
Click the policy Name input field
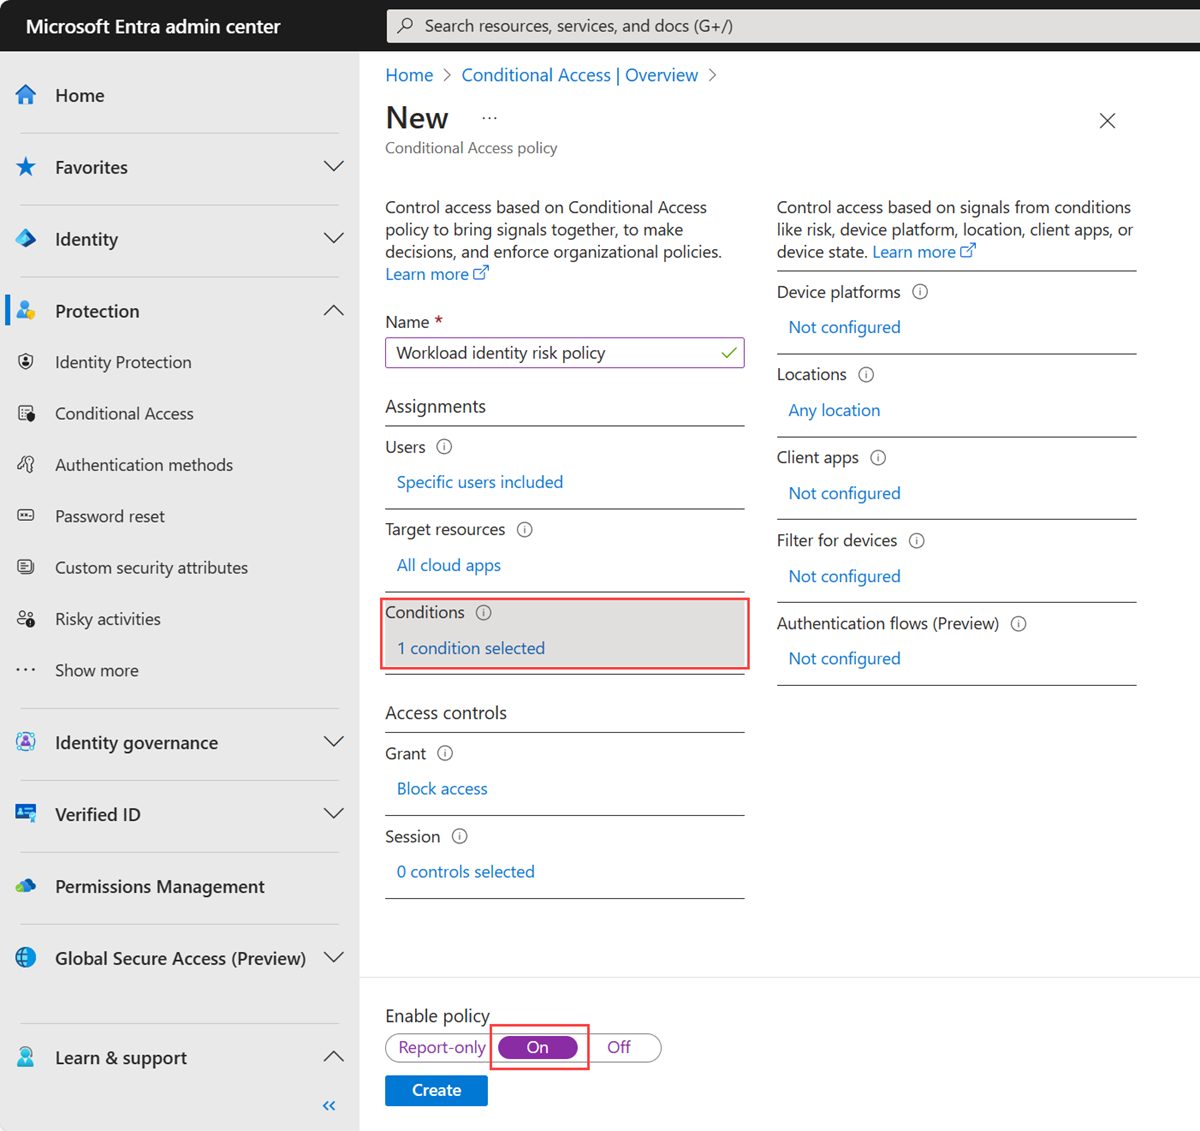tap(555, 353)
